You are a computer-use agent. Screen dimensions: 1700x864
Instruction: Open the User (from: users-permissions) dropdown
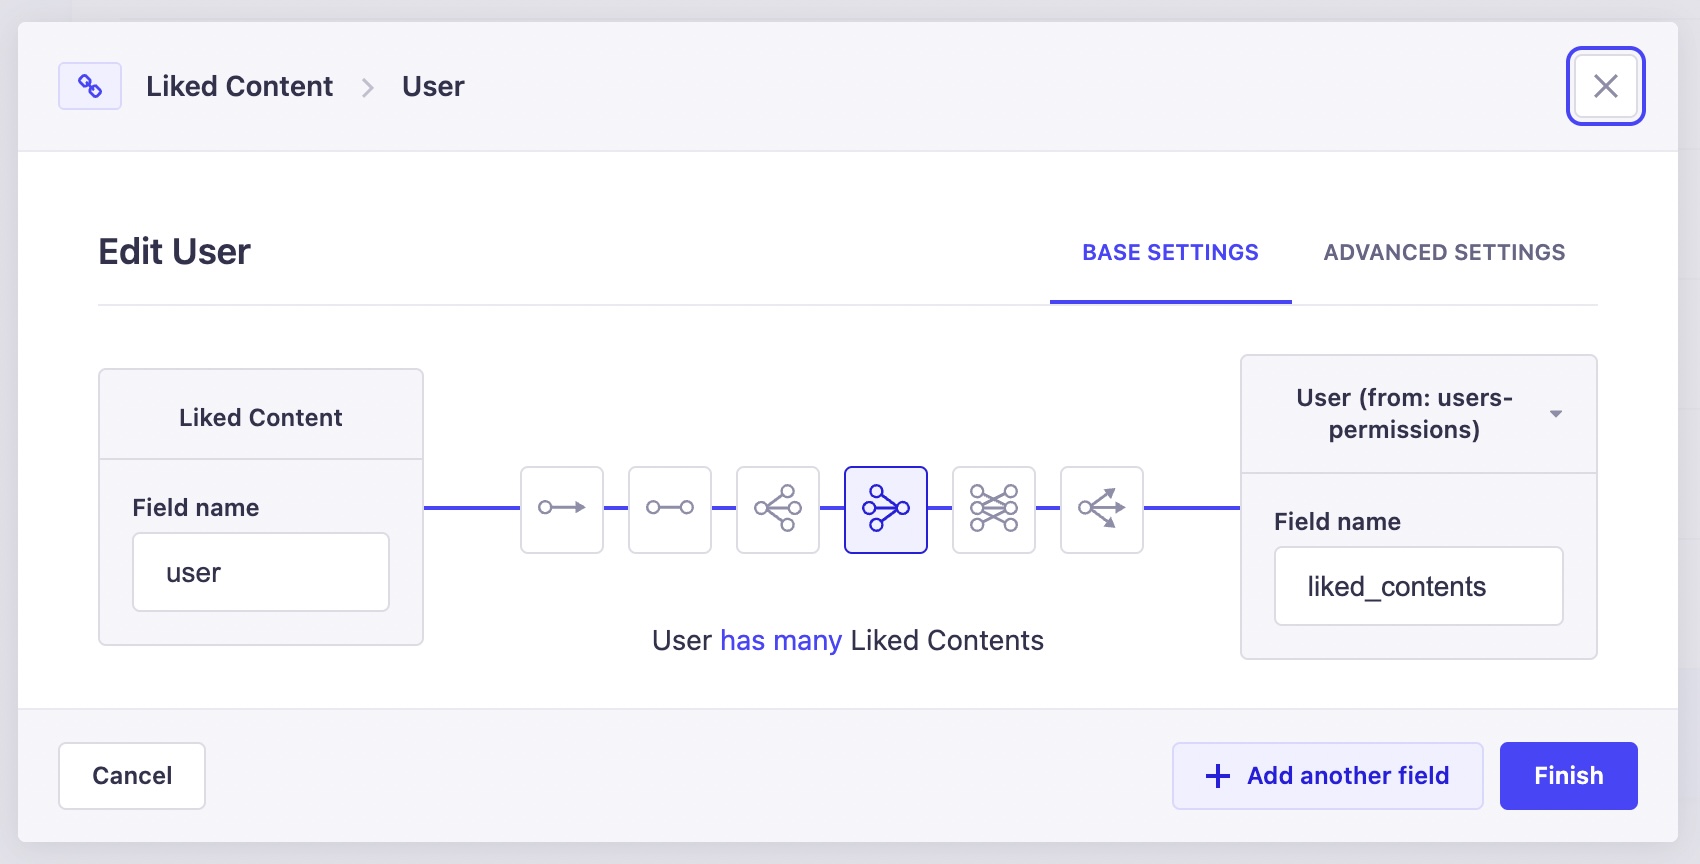coord(1416,413)
